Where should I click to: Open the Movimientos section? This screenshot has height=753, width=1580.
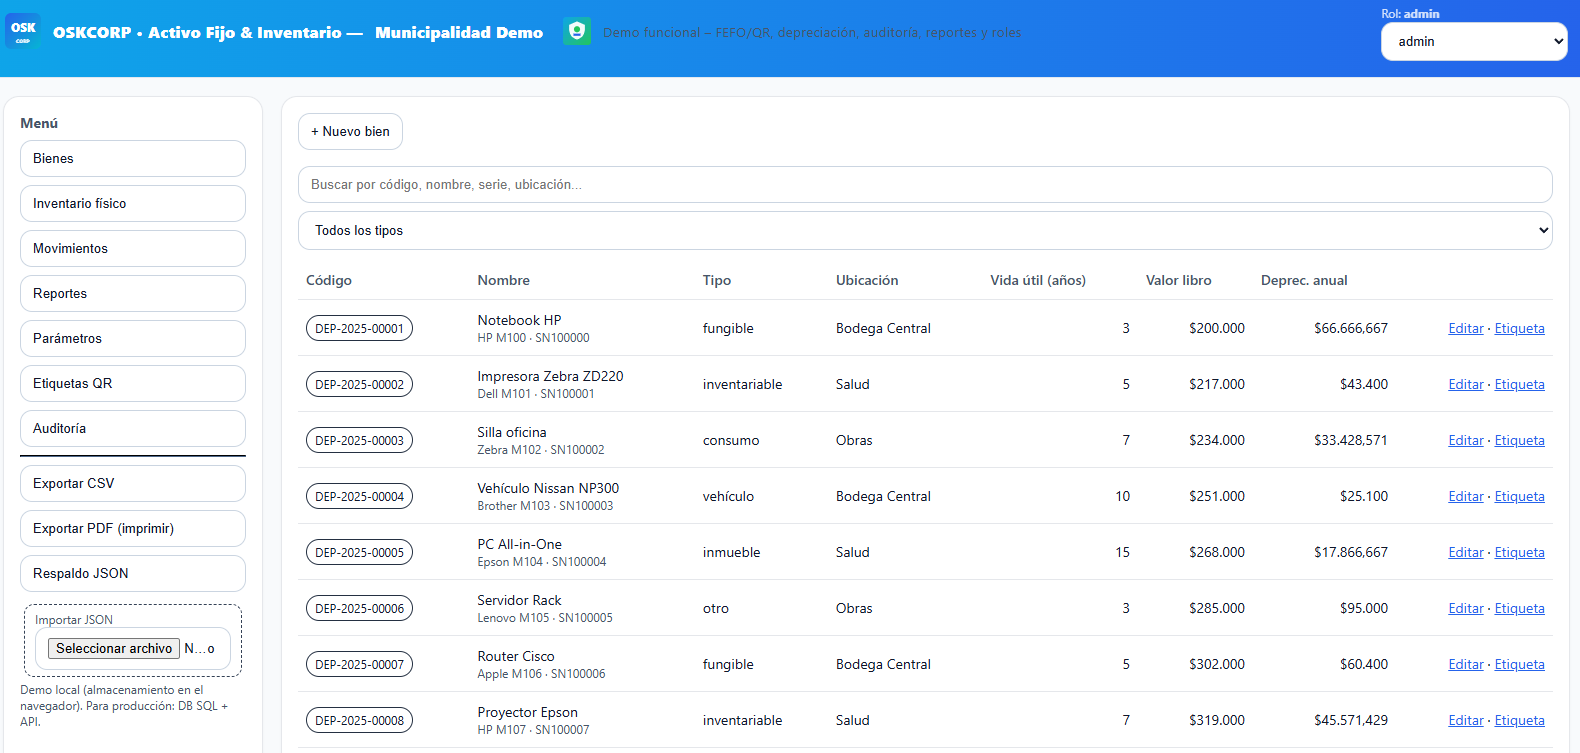point(132,249)
